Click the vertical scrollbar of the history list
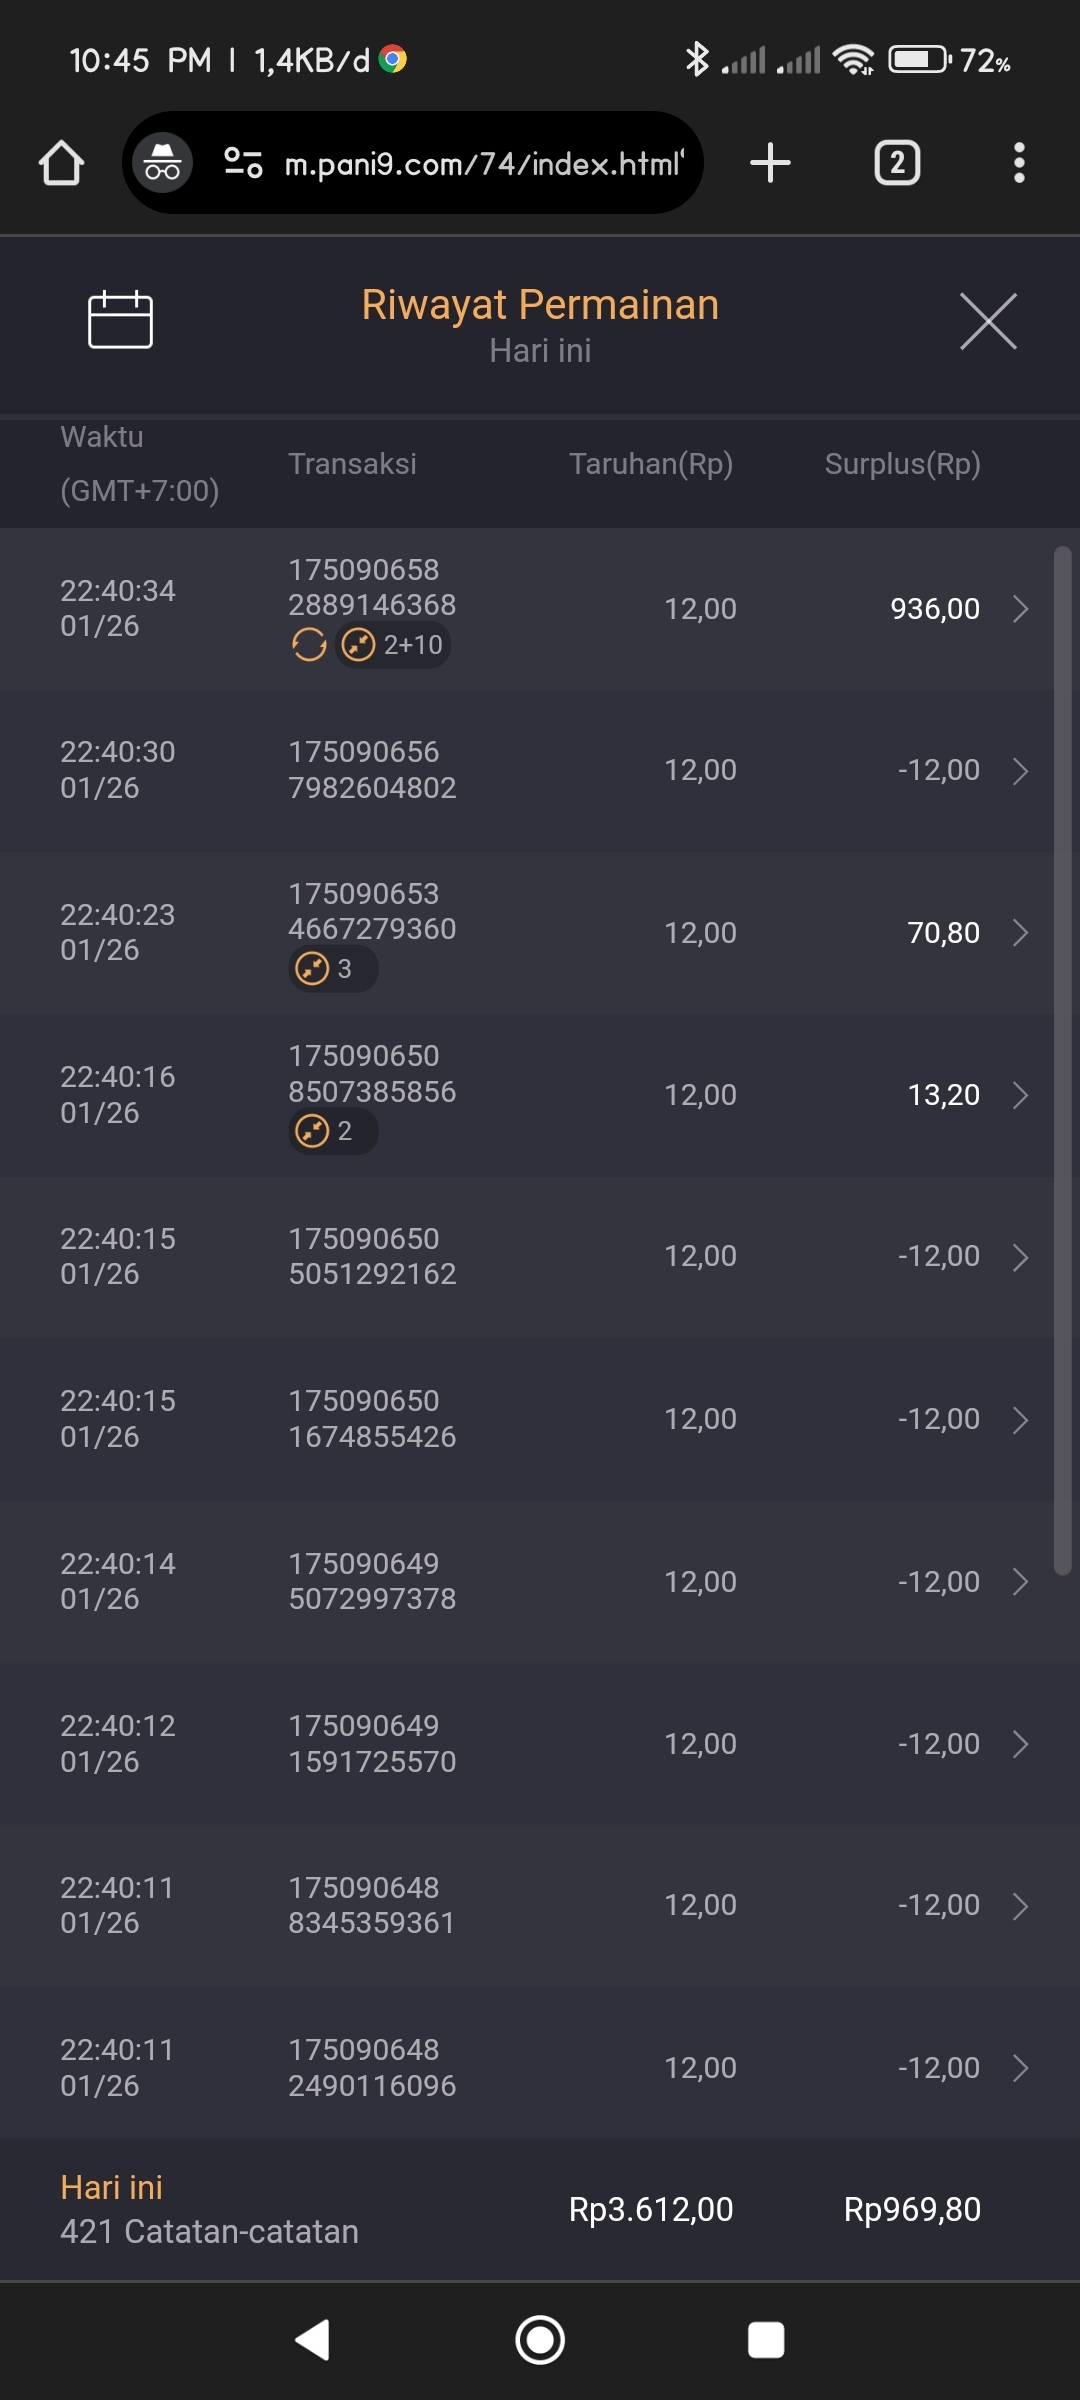This screenshot has width=1080, height=2400. 1062,1060
